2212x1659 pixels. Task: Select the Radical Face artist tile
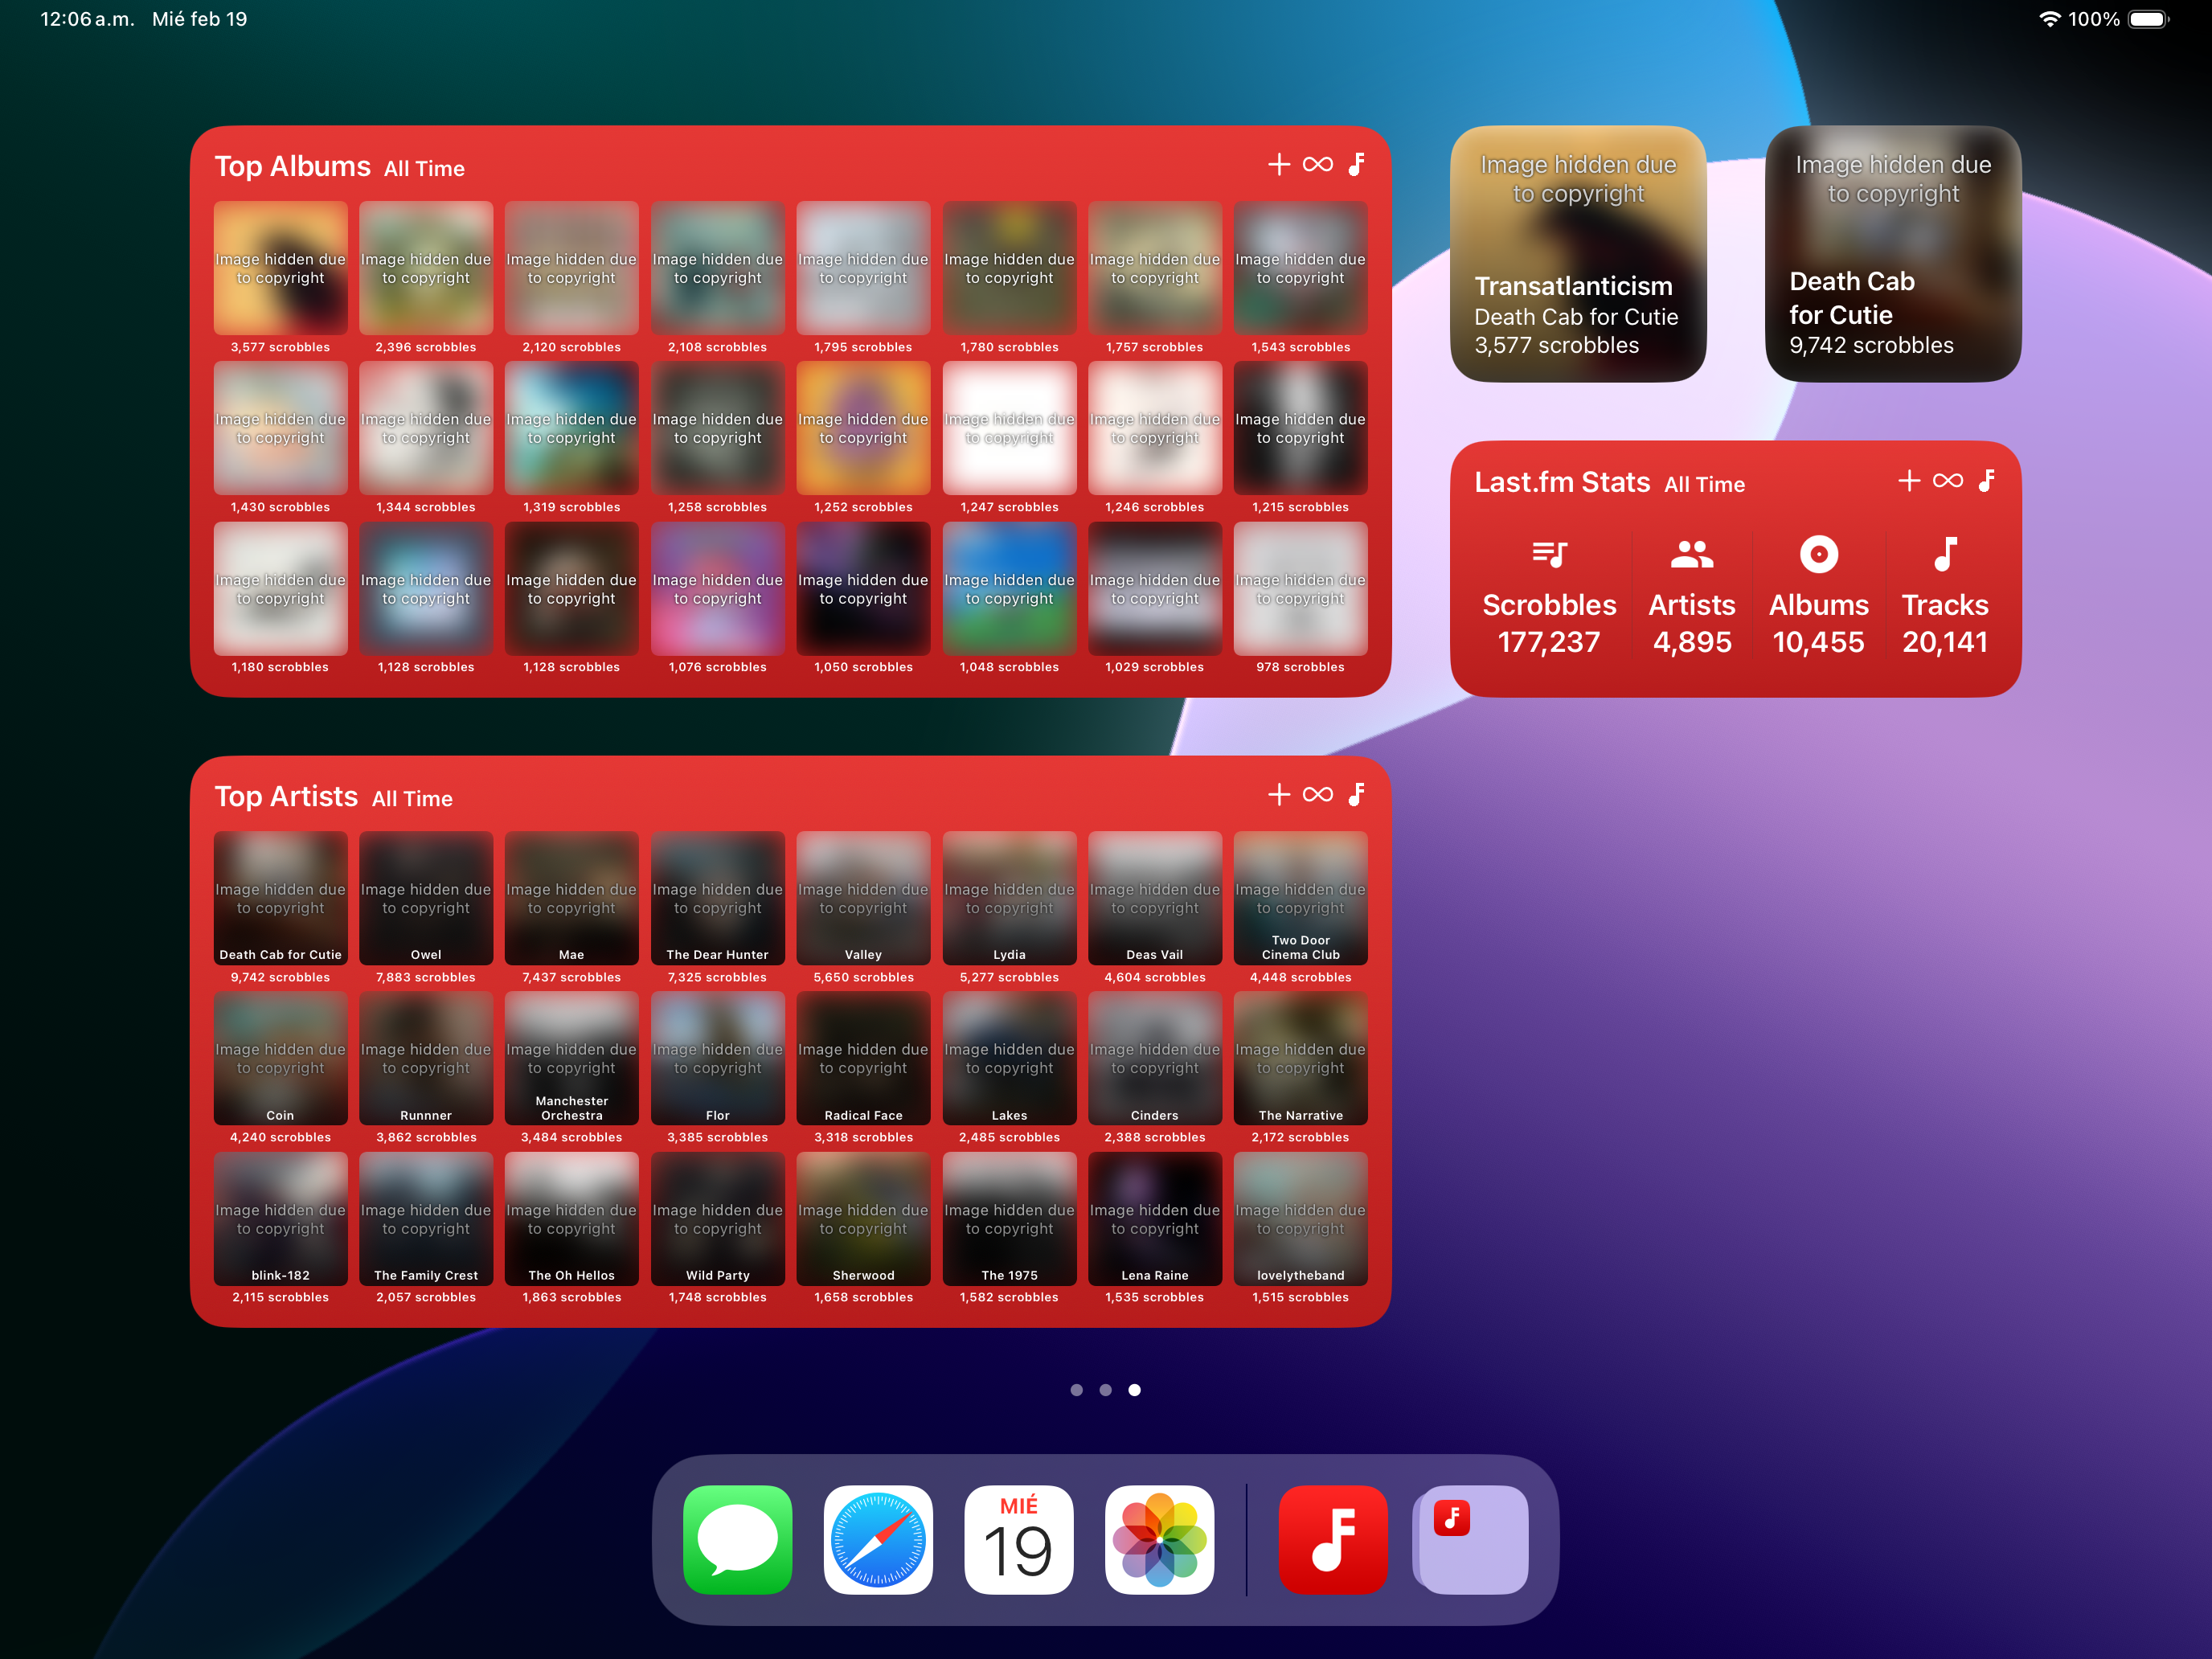click(863, 1058)
